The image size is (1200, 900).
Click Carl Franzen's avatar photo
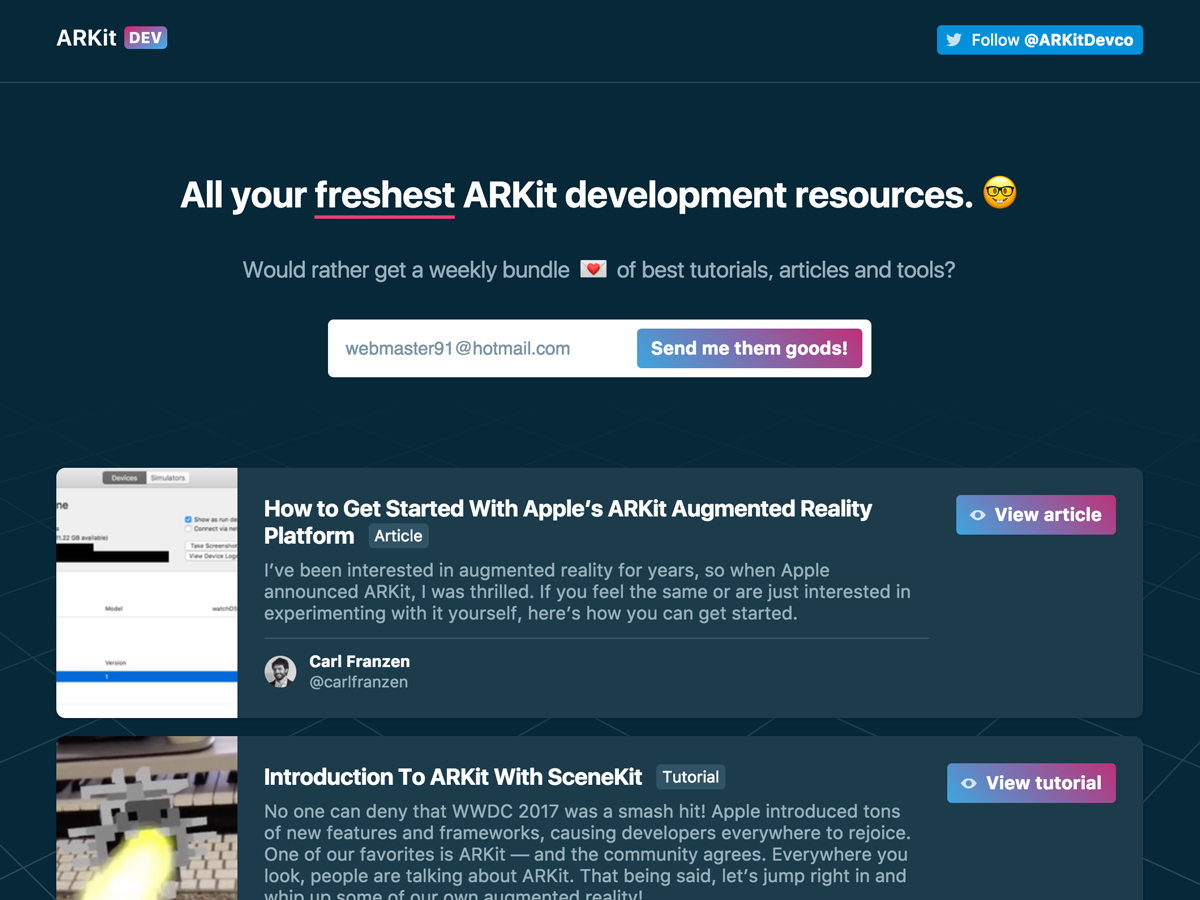click(x=281, y=672)
